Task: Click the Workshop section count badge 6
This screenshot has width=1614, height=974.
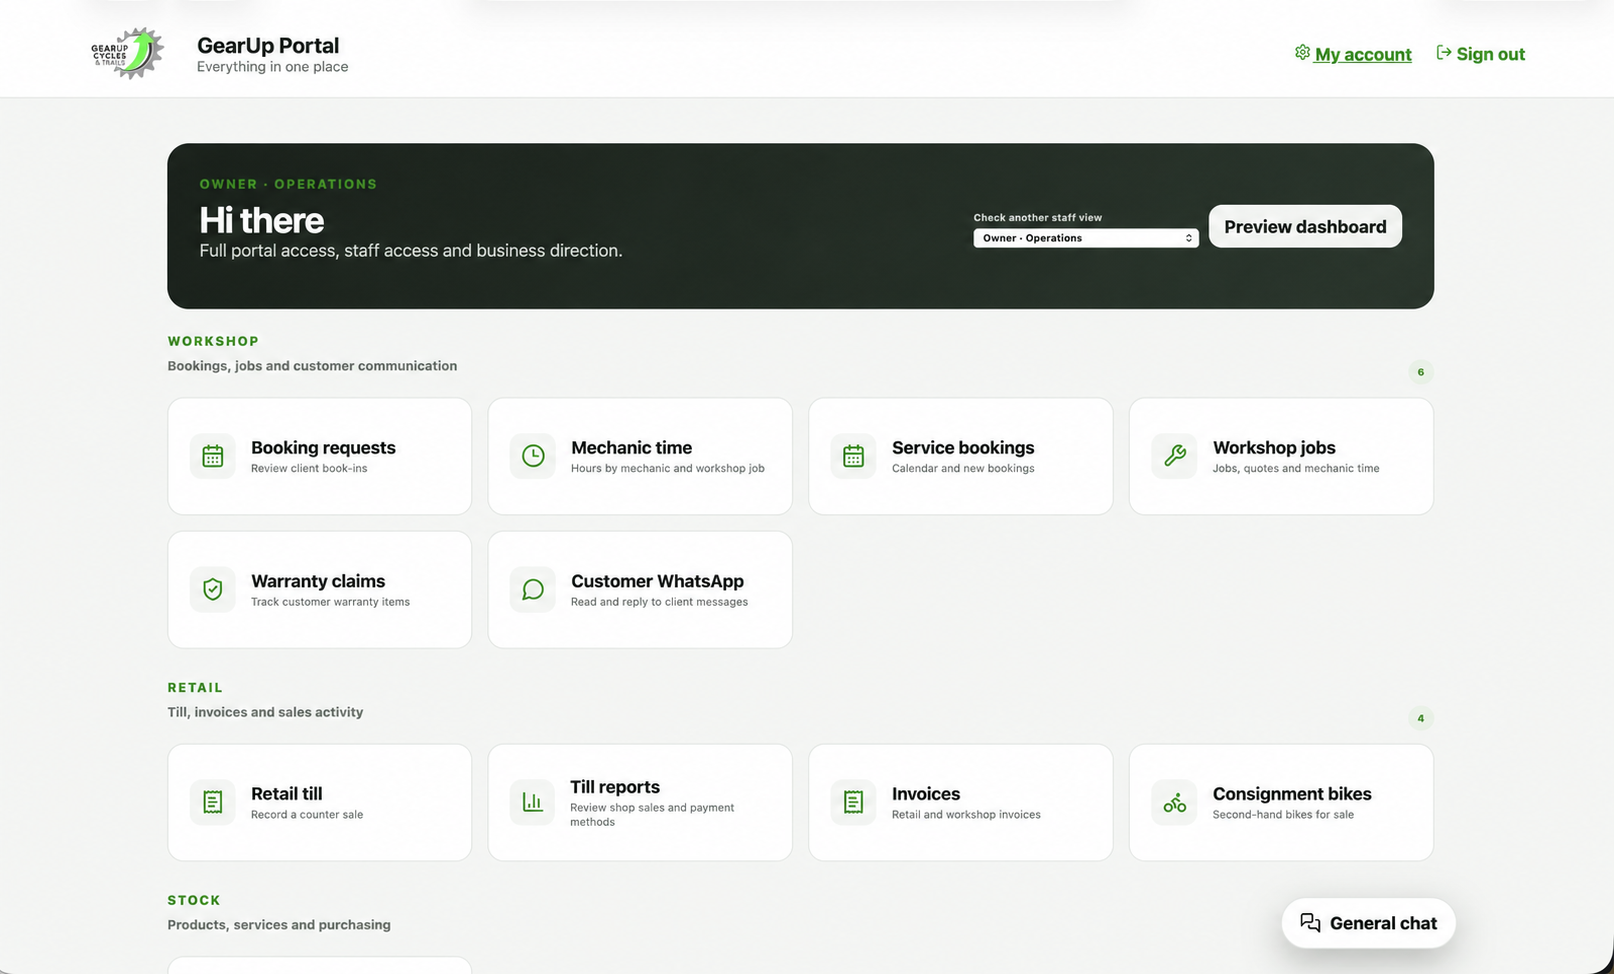Action: click(x=1421, y=372)
